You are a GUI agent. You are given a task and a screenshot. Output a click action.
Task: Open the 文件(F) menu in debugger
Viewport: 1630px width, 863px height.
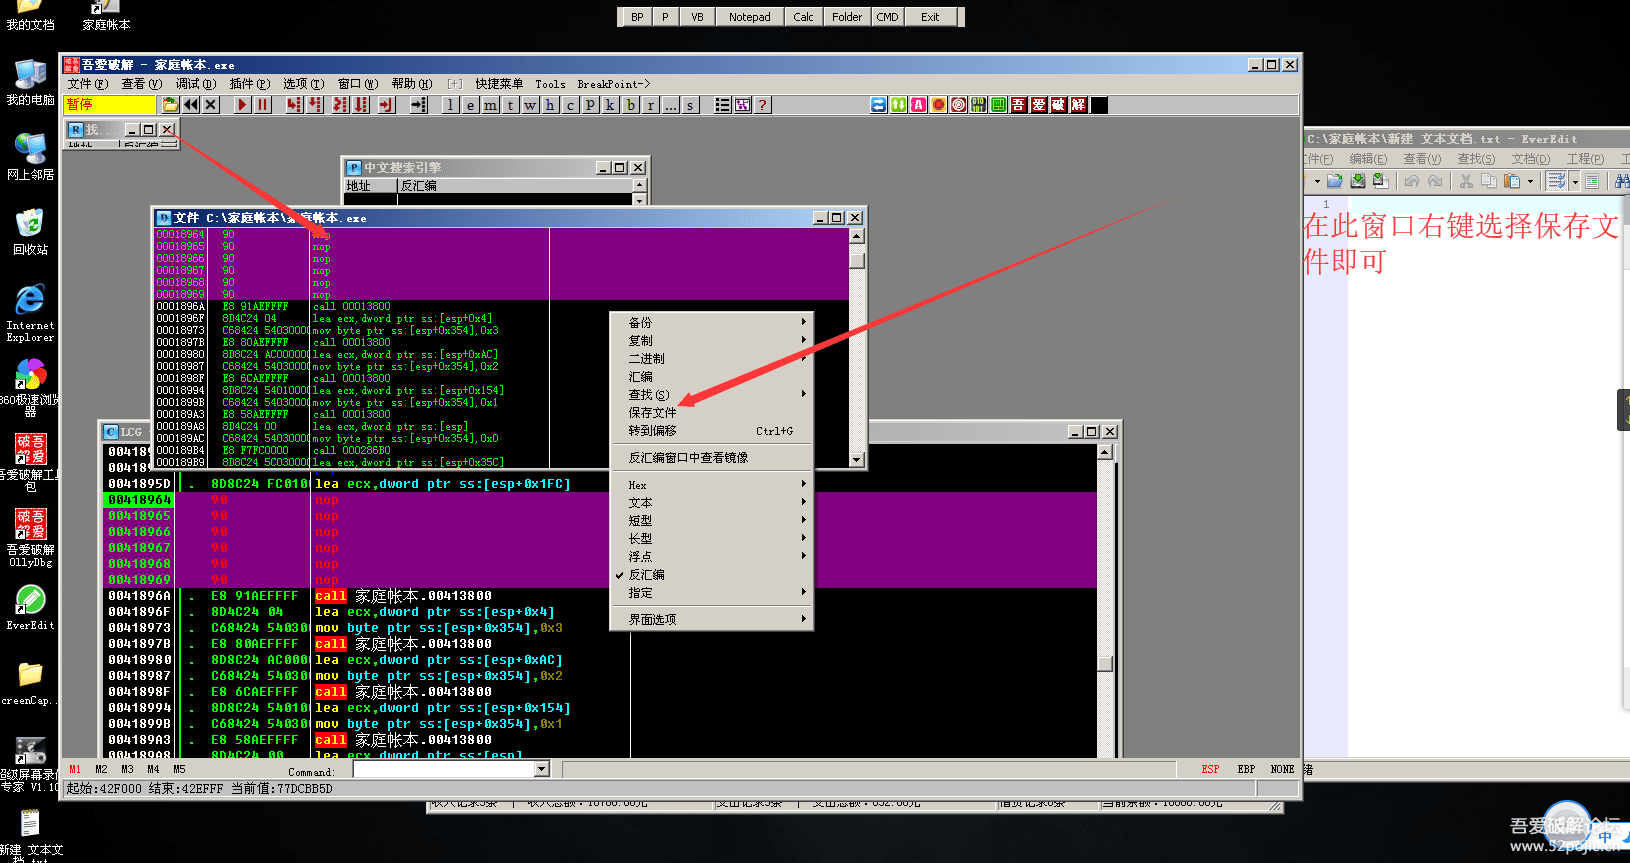88,84
